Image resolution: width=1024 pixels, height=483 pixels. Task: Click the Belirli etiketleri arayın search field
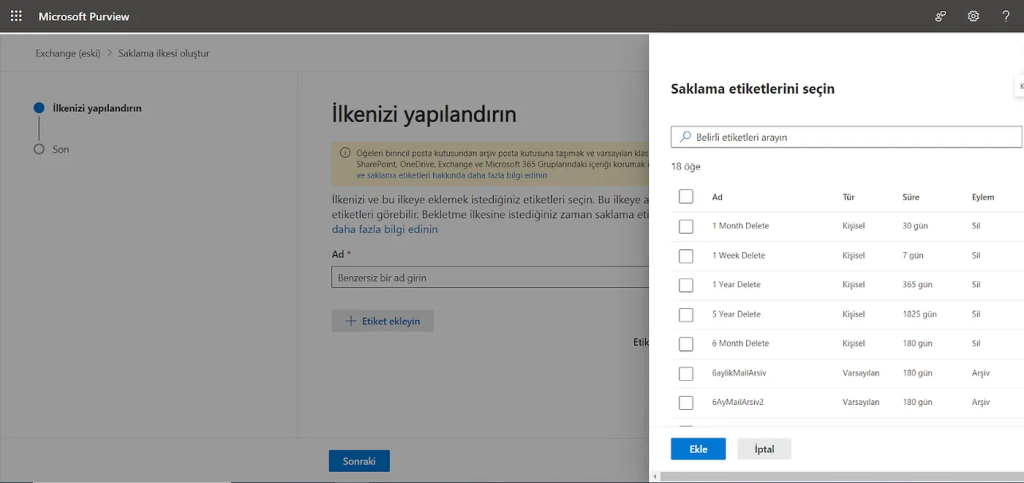(x=850, y=137)
